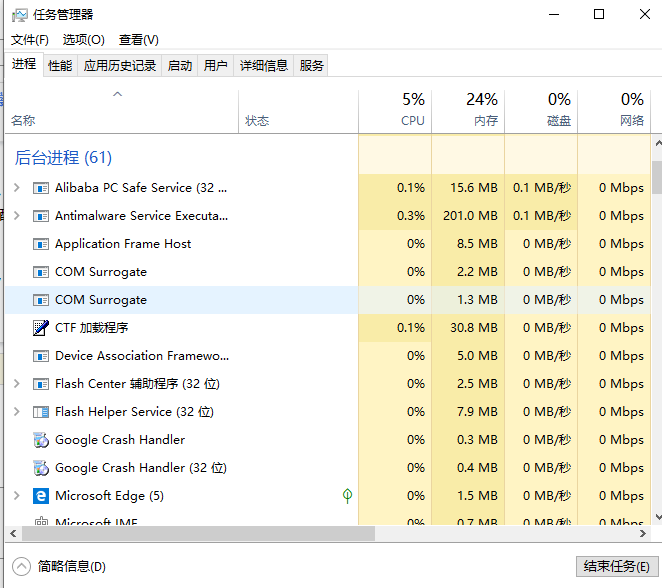Expand the Flash Center 辅助程序 process
The height and width of the screenshot is (588, 662).
click(16, 384)
